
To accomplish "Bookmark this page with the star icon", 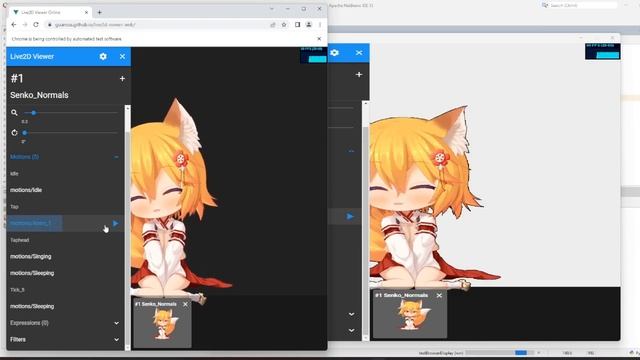I will coord(284,25).
